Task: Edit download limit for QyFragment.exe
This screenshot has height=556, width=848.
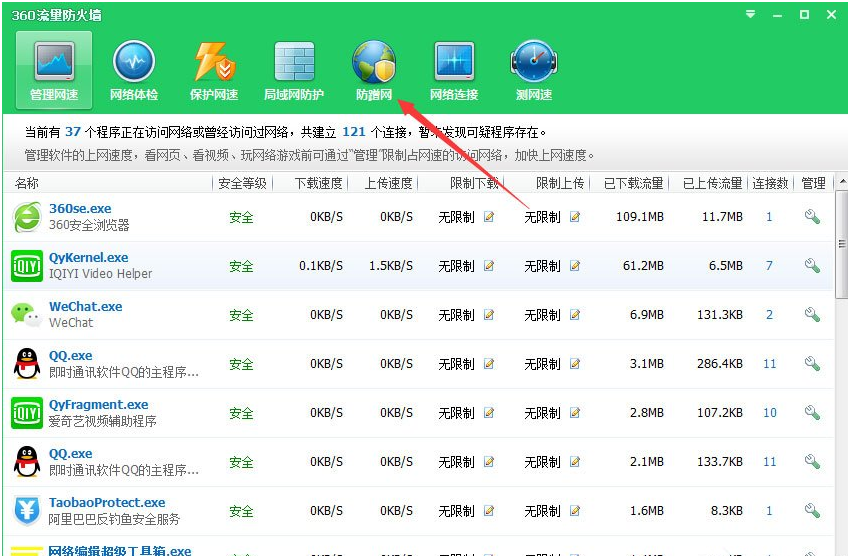Action: (489, 413)
